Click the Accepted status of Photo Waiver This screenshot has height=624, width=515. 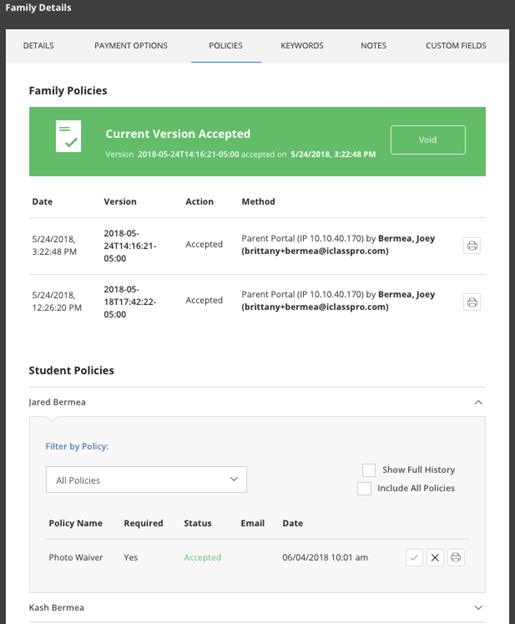click(202, 558)
